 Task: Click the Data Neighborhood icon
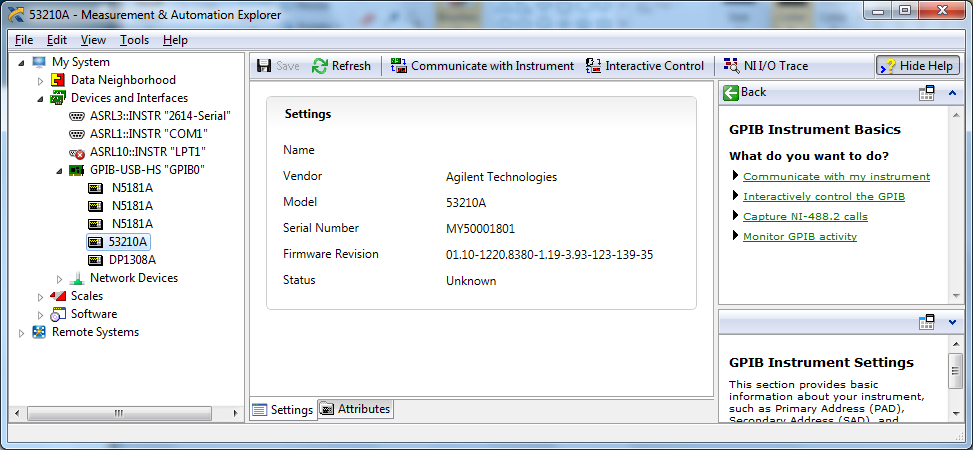58,80
